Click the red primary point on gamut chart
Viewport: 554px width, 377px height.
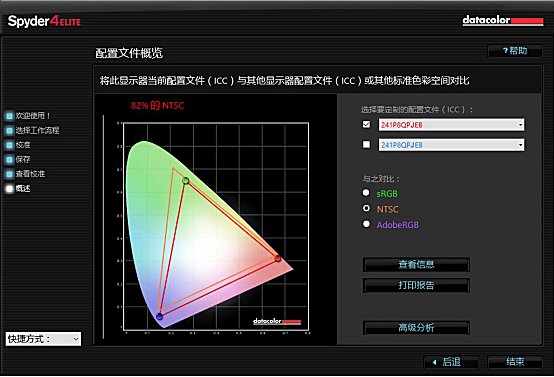click(278, 259)
